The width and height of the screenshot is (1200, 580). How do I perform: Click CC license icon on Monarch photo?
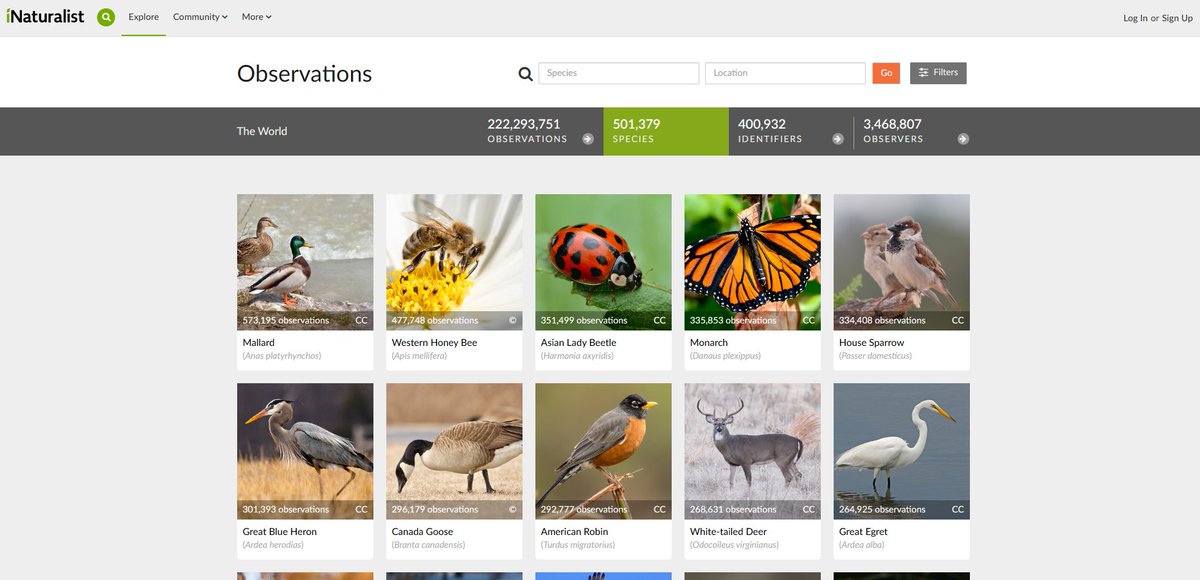click(x=809, y=321)
